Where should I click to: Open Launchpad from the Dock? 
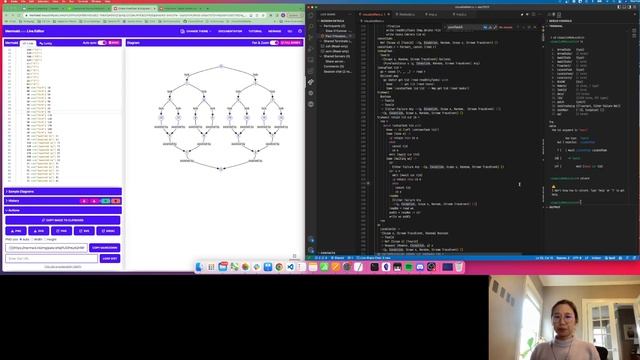click(x=211, y=267)
